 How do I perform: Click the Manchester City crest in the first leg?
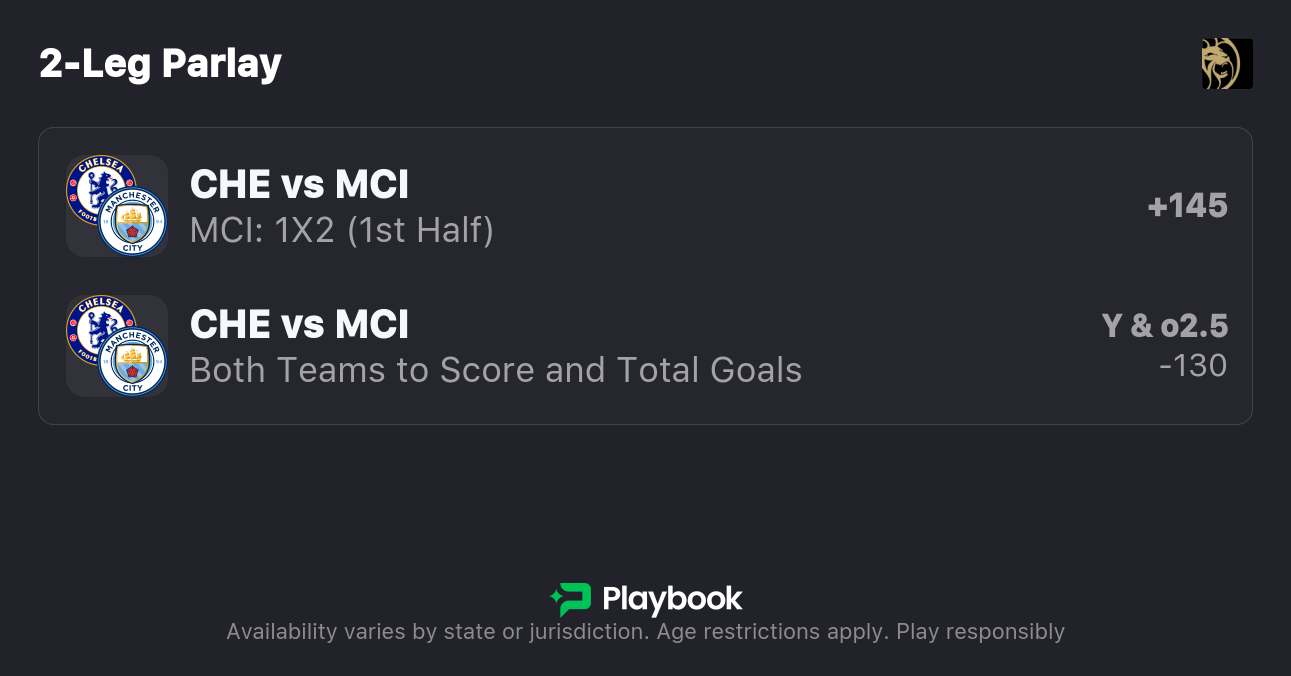pyautogui.click(x=133, y=222)
